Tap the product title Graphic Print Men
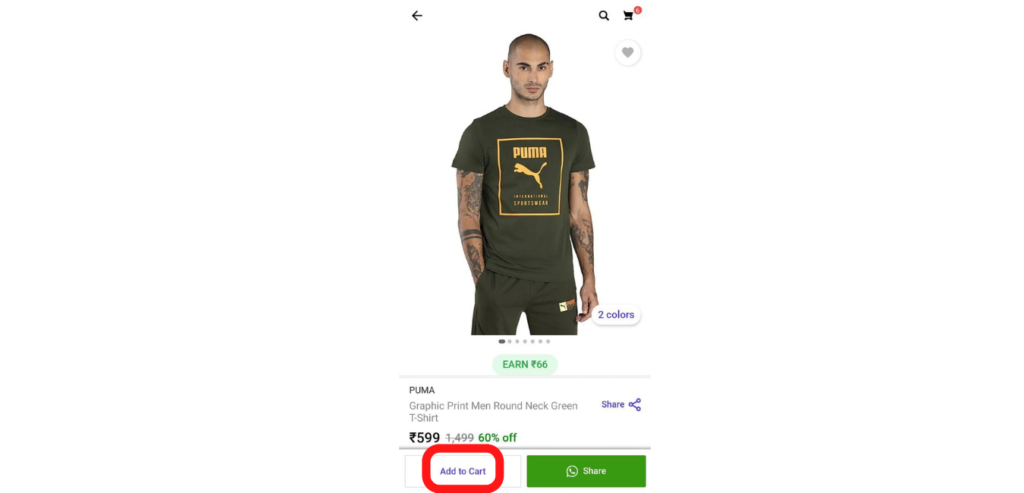1024x493 pixels. (x=493, y=412)
